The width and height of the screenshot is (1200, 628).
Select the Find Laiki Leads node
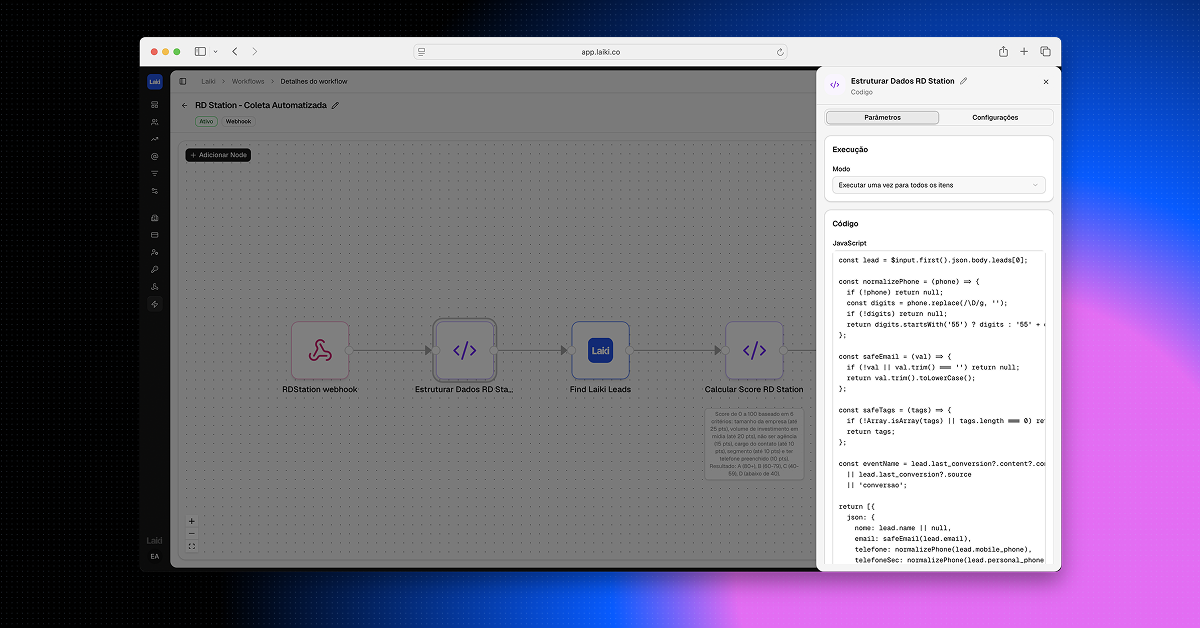coord(600,351)
